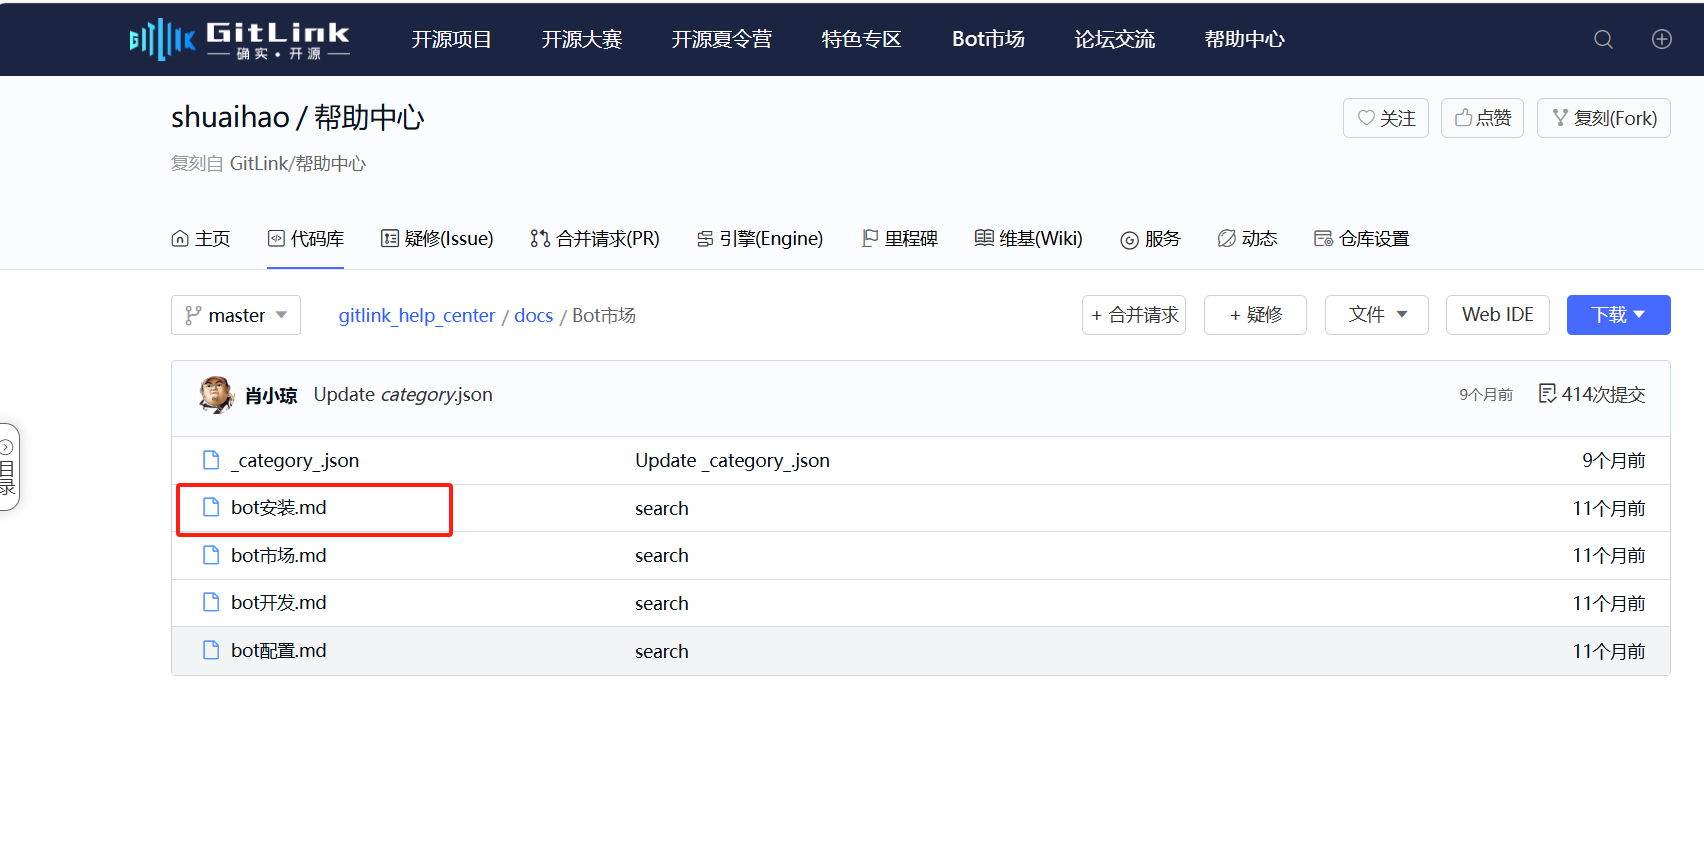Open the _category_.json file
Image resolution: width=1704 pixels, height=851 pixels.
point(295,460)
